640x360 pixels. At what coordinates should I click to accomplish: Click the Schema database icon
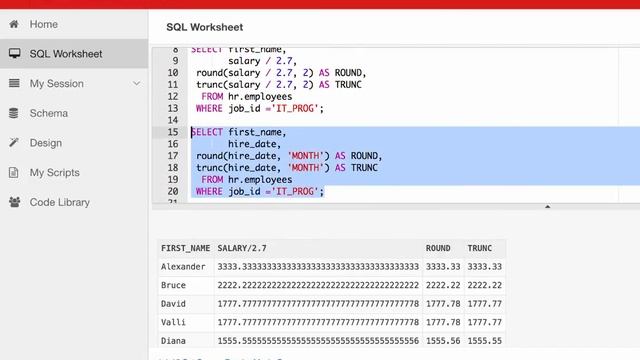(x=13, y=113)
